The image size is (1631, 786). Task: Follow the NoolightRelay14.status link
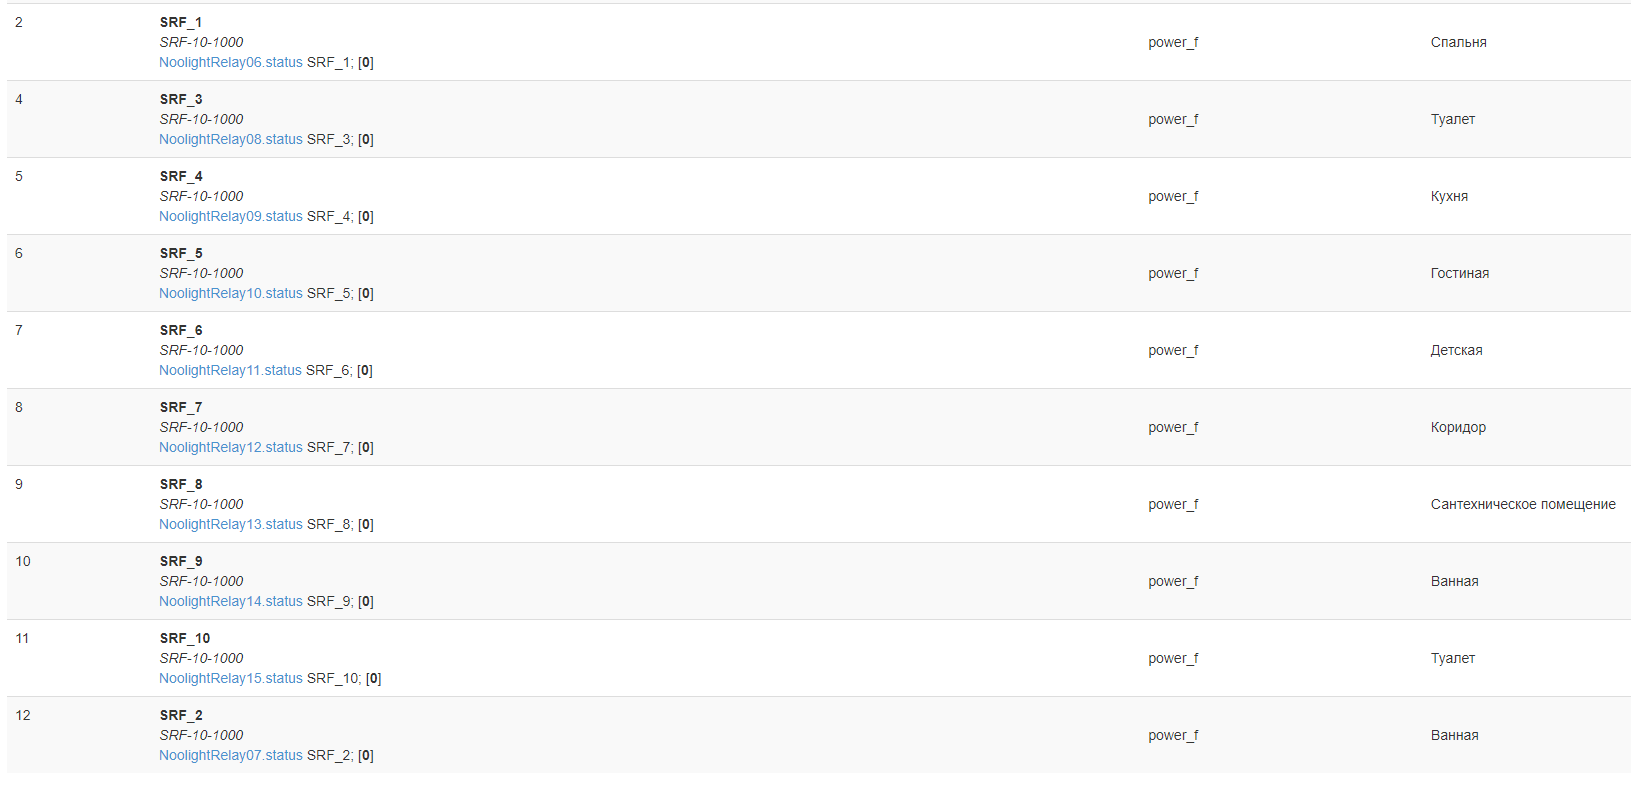click(x=230, y=601)
